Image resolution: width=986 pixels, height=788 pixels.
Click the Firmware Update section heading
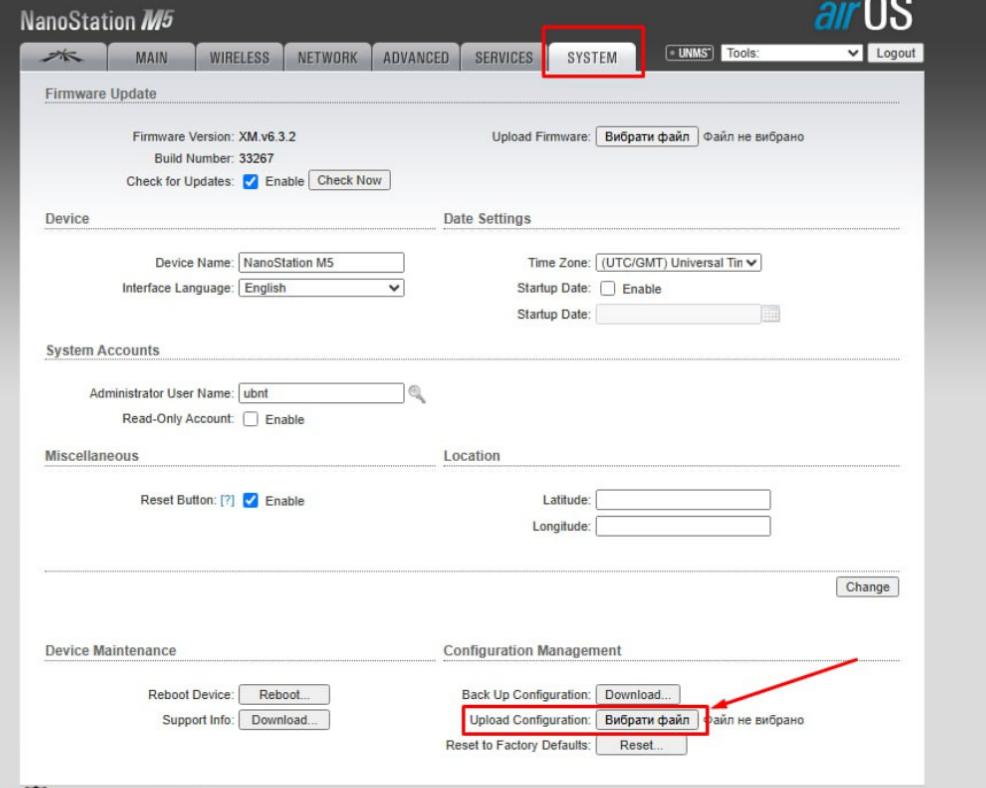pos(101,94)
